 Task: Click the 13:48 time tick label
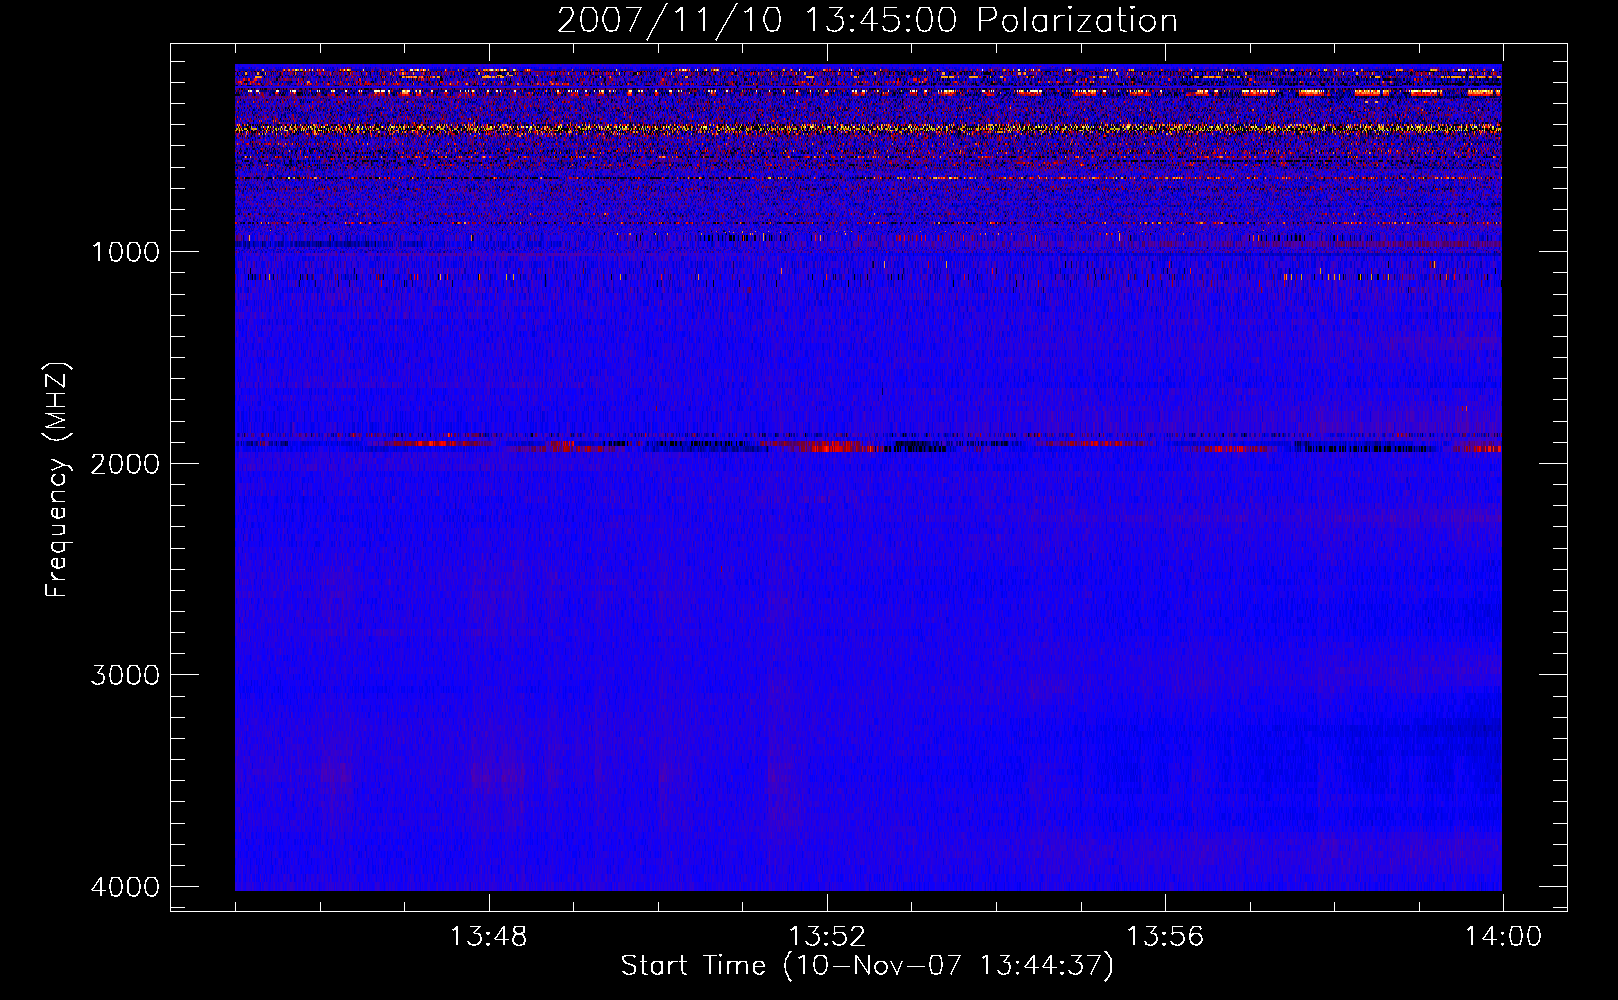[x=488, y=937]
